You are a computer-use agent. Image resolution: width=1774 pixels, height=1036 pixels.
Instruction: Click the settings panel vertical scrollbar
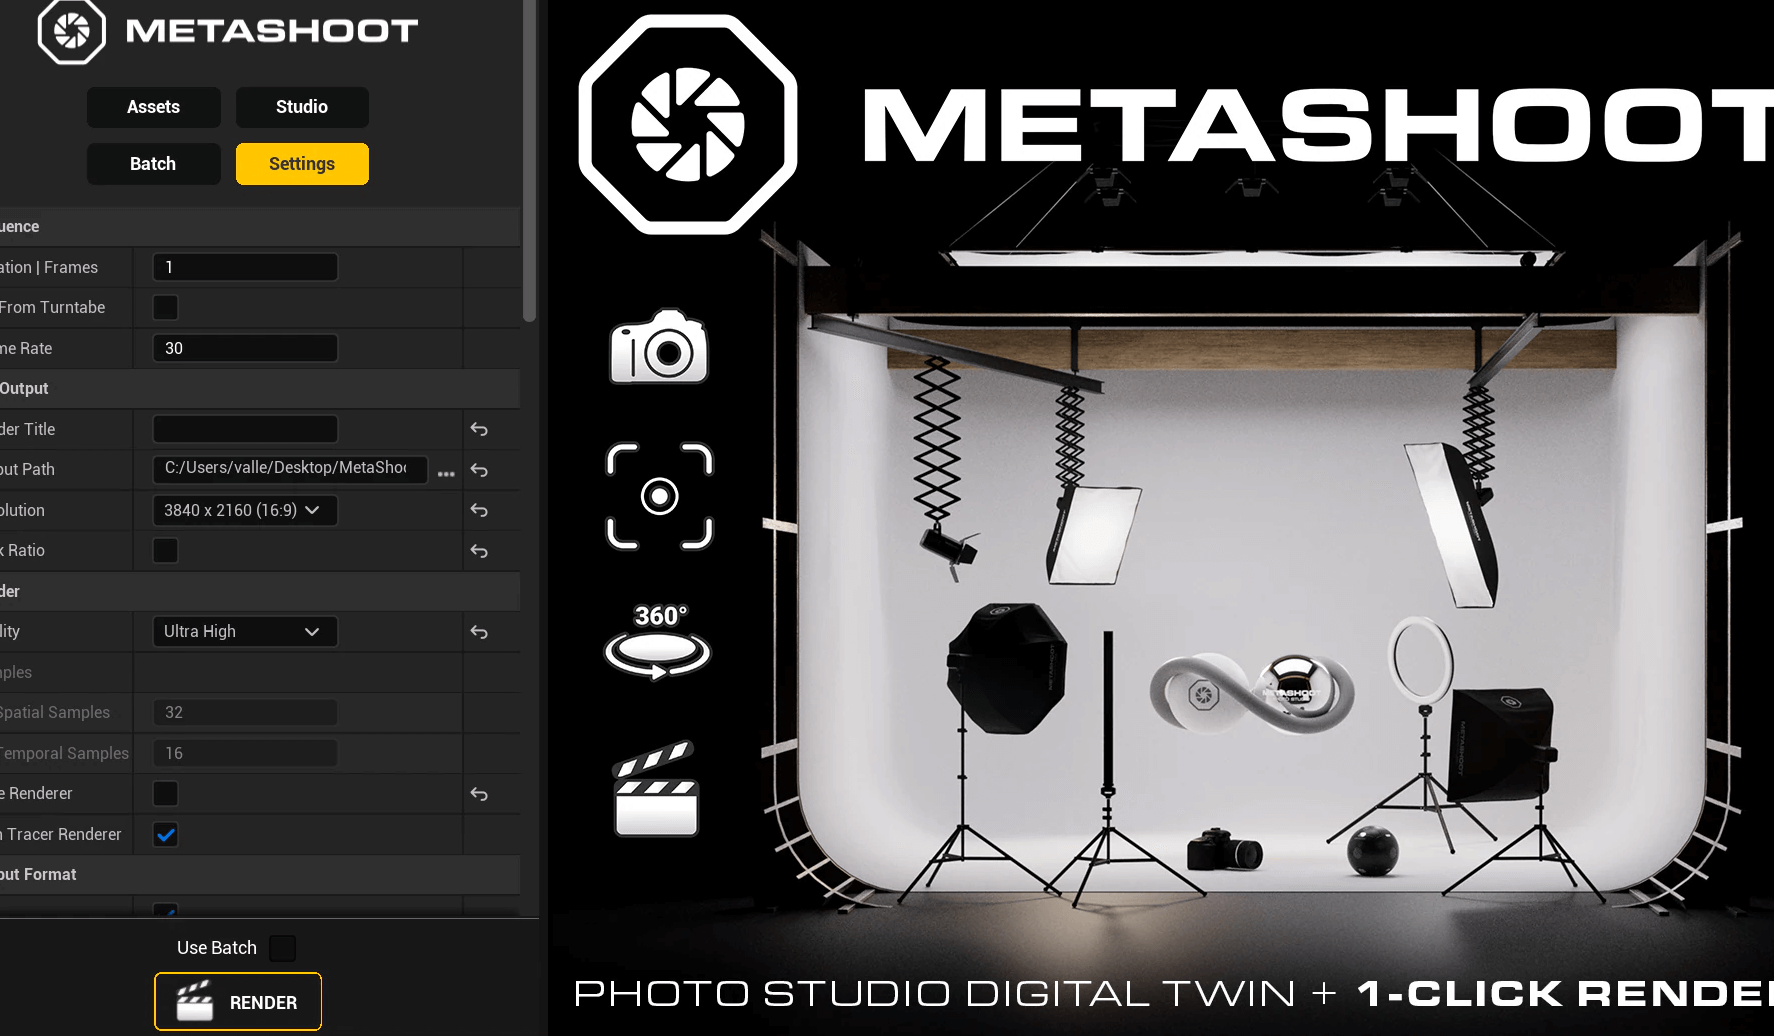(530, 160)
